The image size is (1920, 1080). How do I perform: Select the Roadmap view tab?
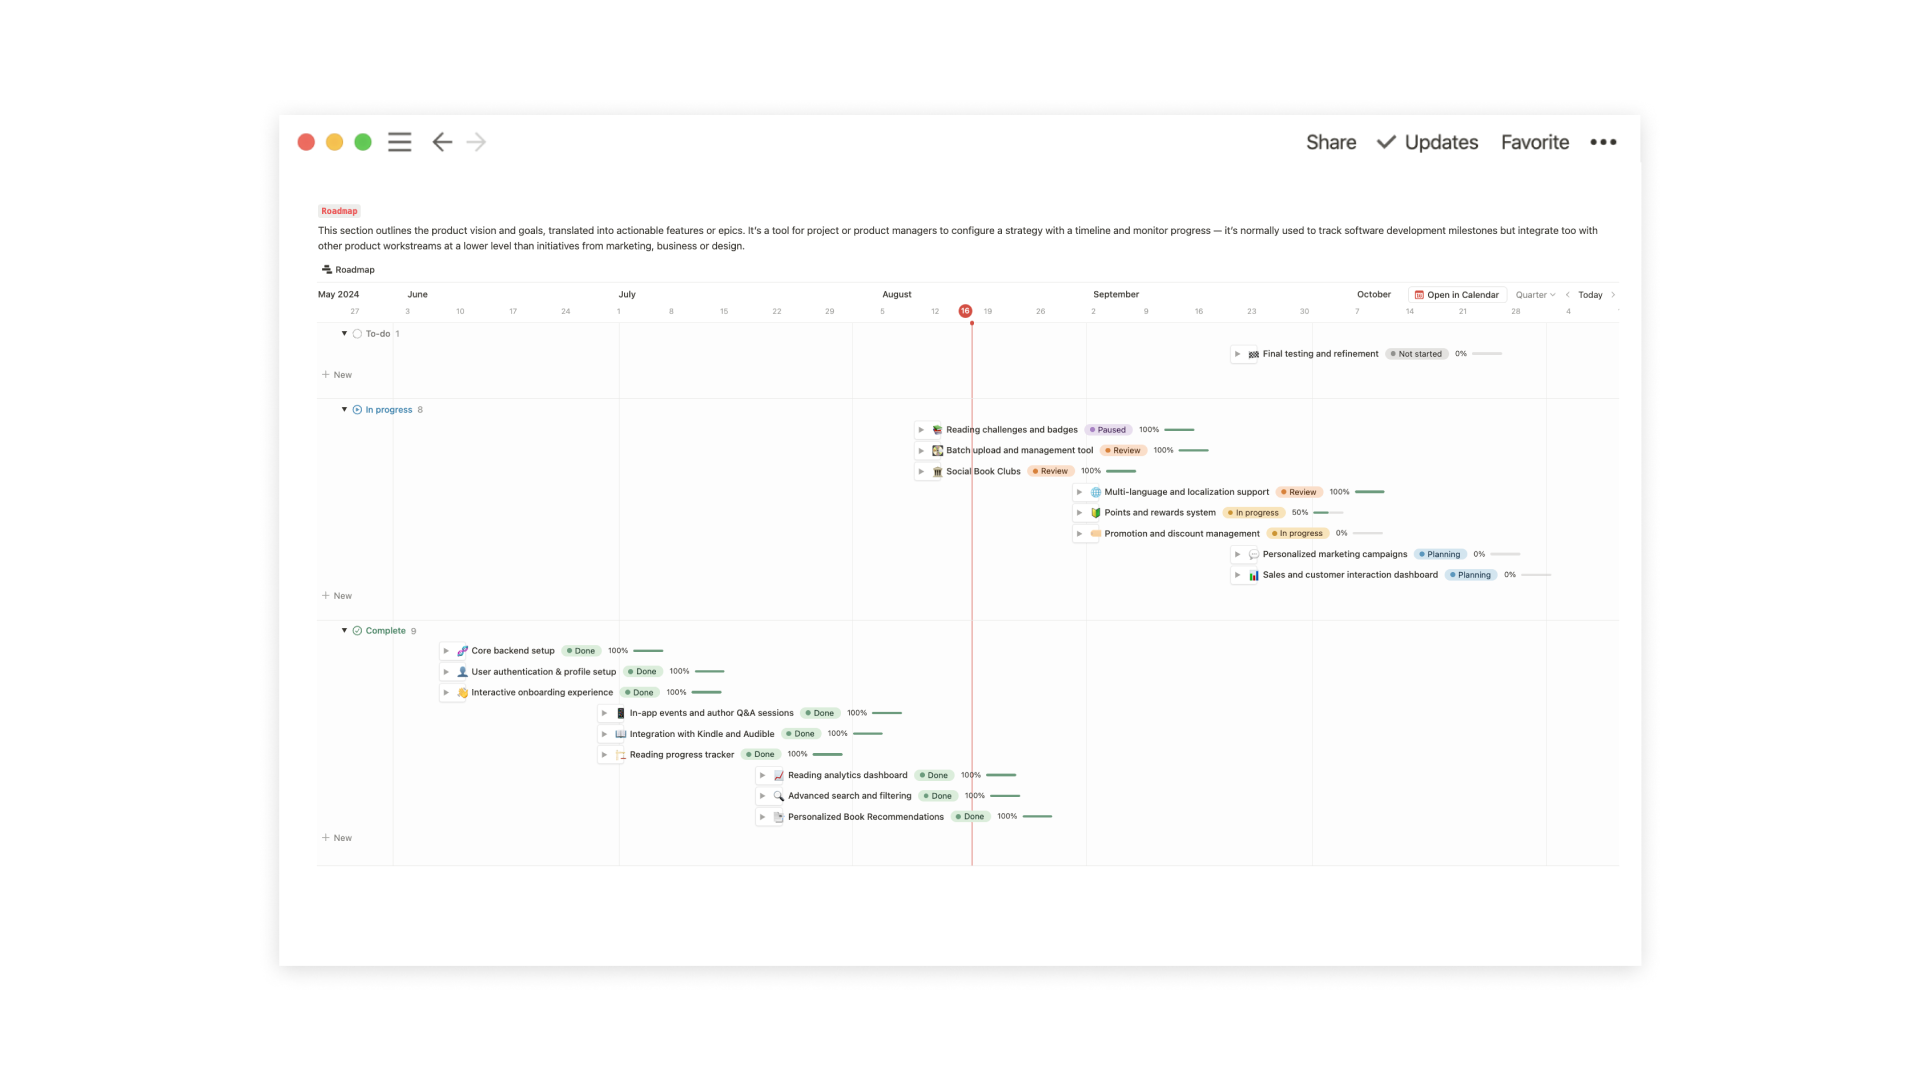click(348, 270)
